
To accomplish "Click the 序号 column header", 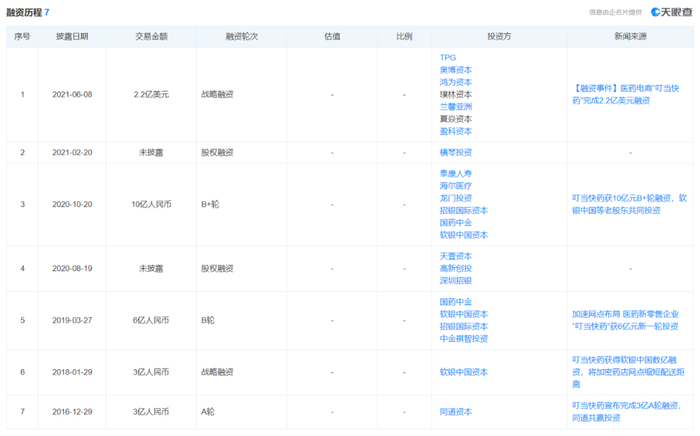I will coord(22,37).
